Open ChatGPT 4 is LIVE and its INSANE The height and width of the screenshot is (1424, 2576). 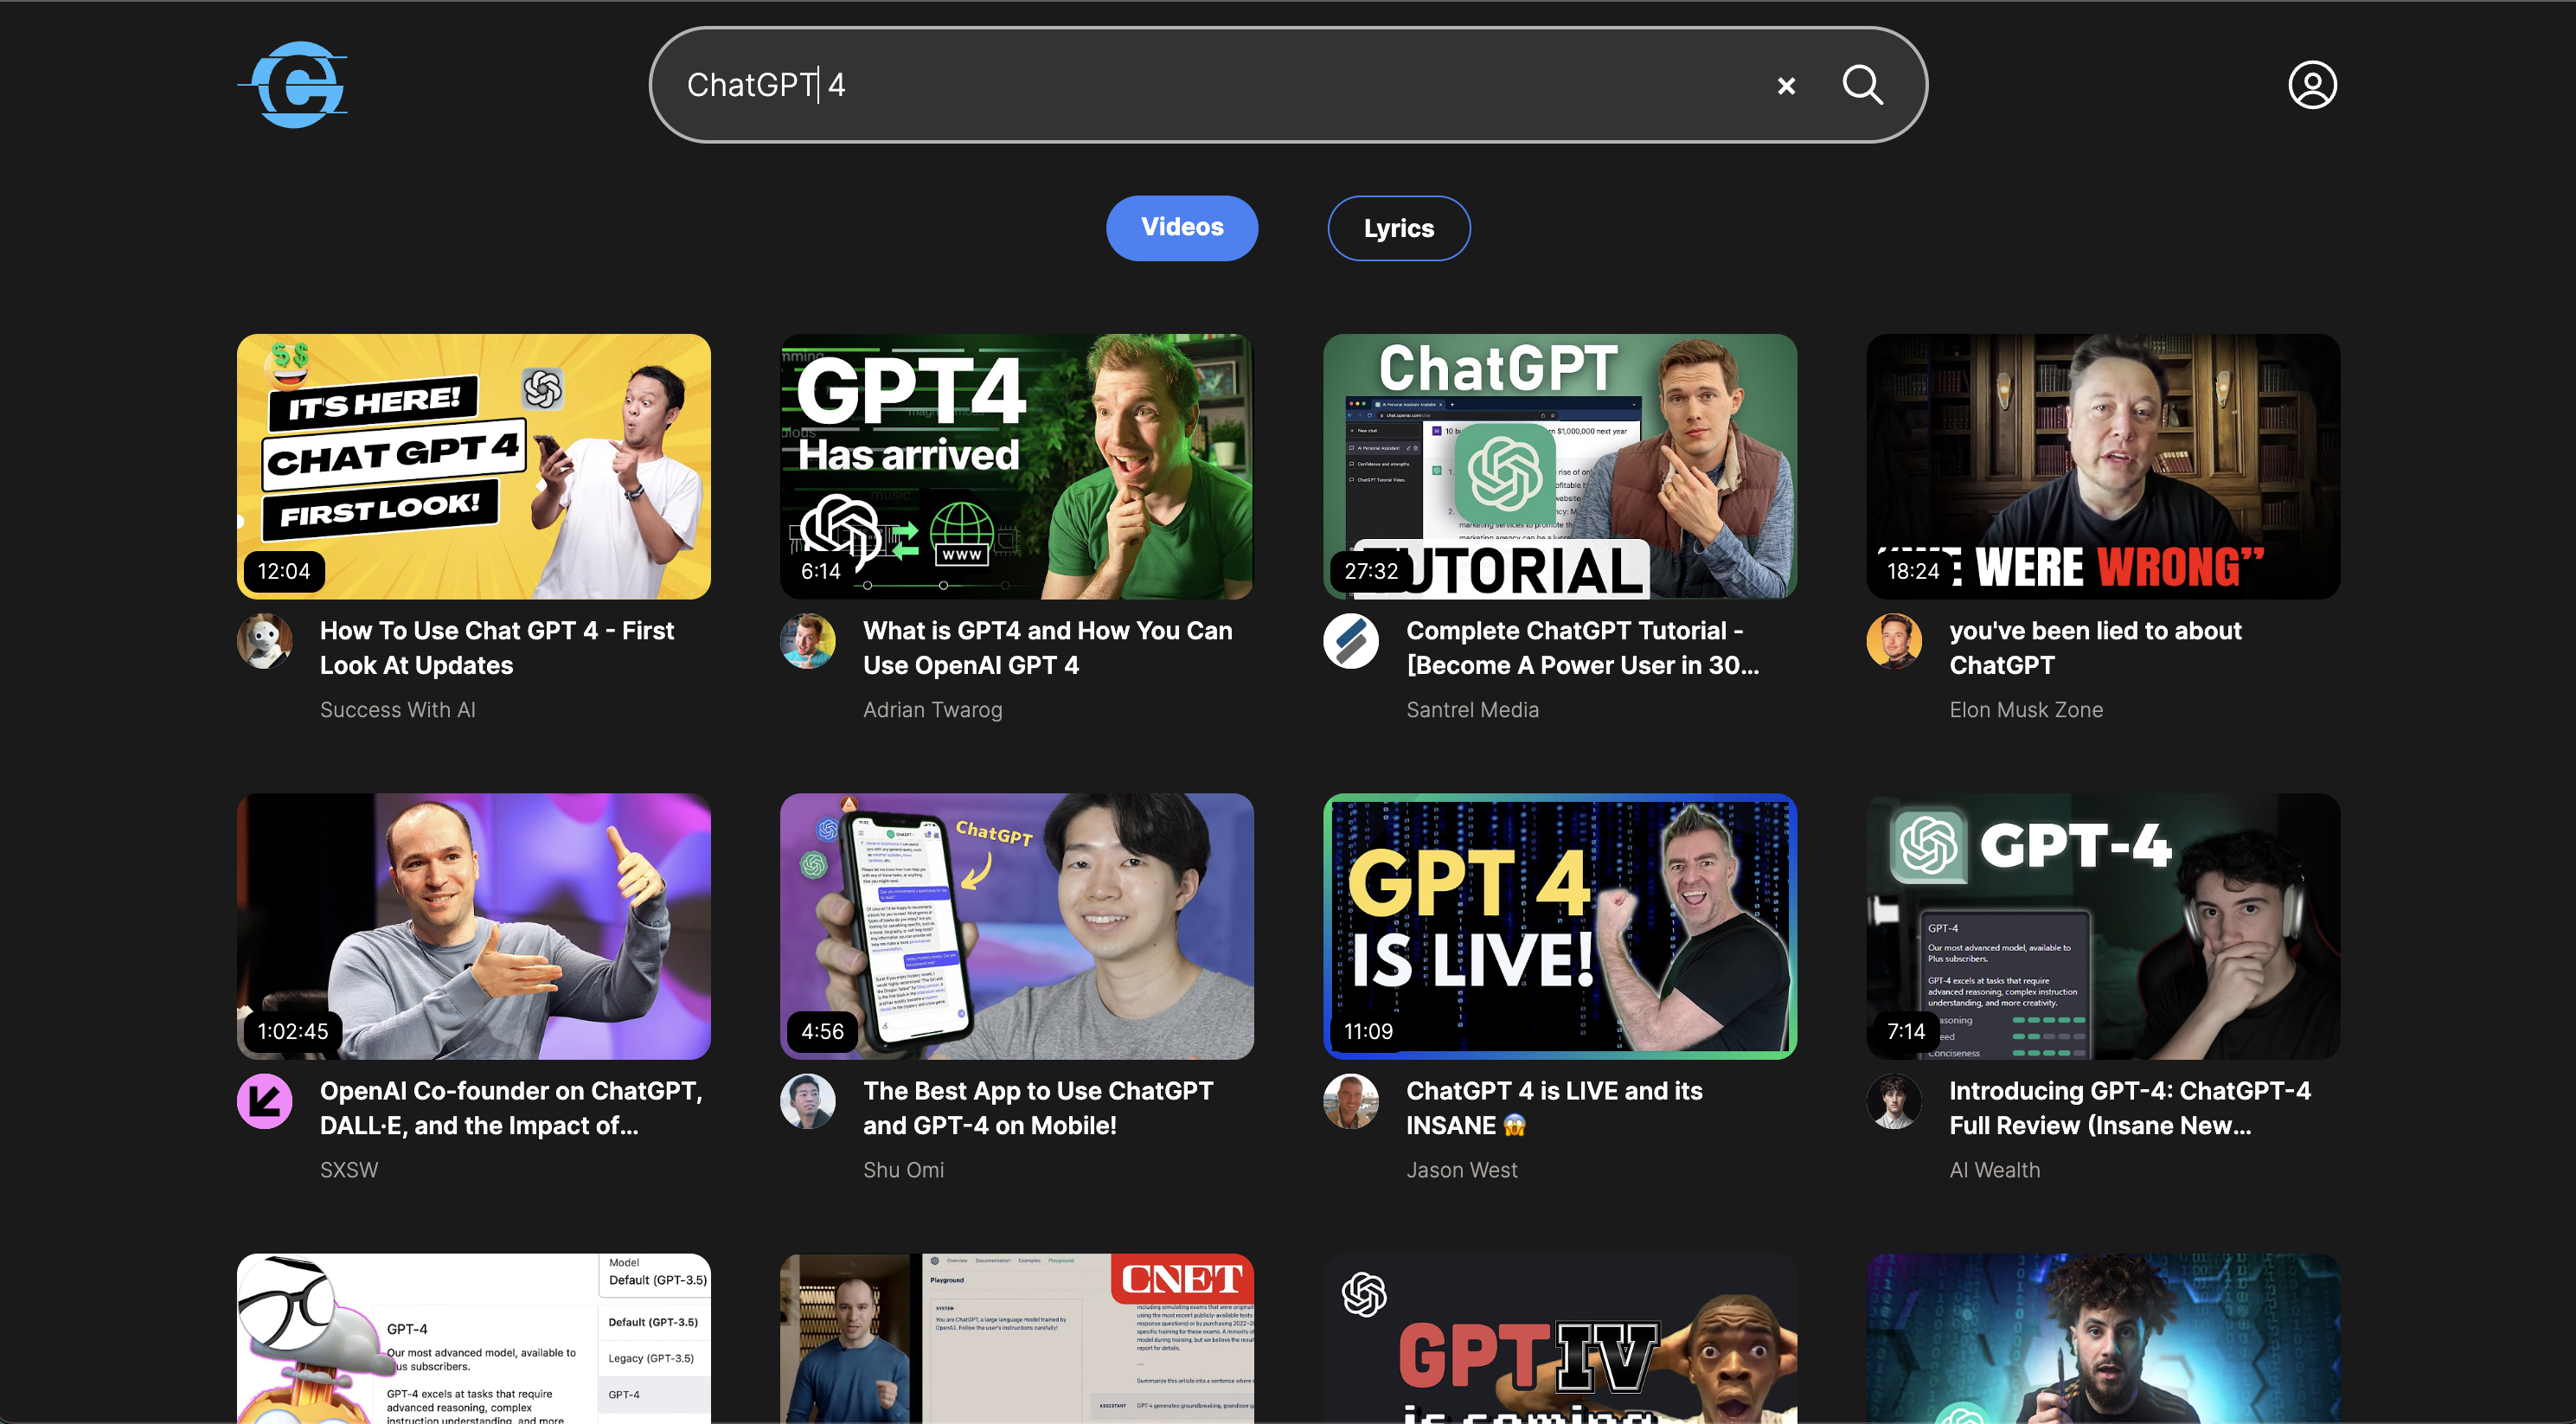(x=1554, y=1108)
